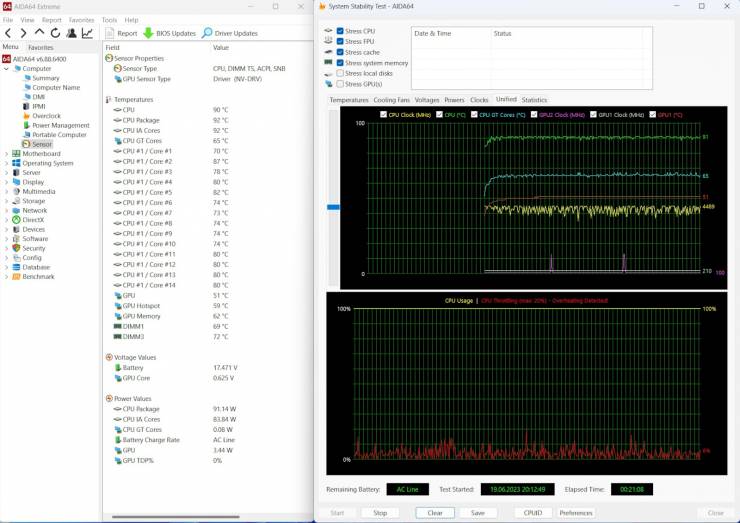Switch to the Temperatures tab
This screenshot has width=740, height=523.
click(x=349, y=100)
